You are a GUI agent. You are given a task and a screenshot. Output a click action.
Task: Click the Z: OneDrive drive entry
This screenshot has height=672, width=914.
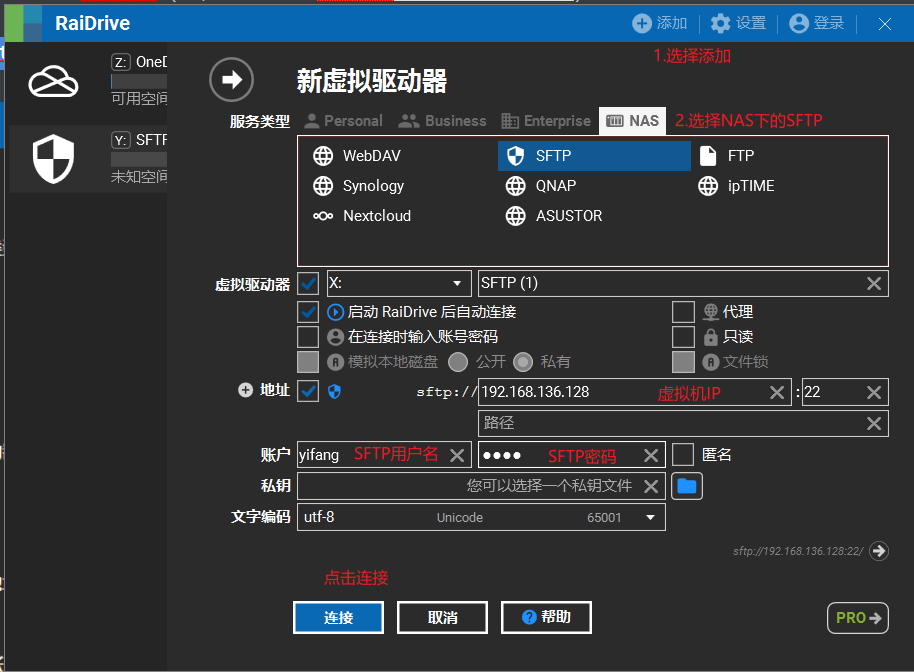tap(88, 80)
